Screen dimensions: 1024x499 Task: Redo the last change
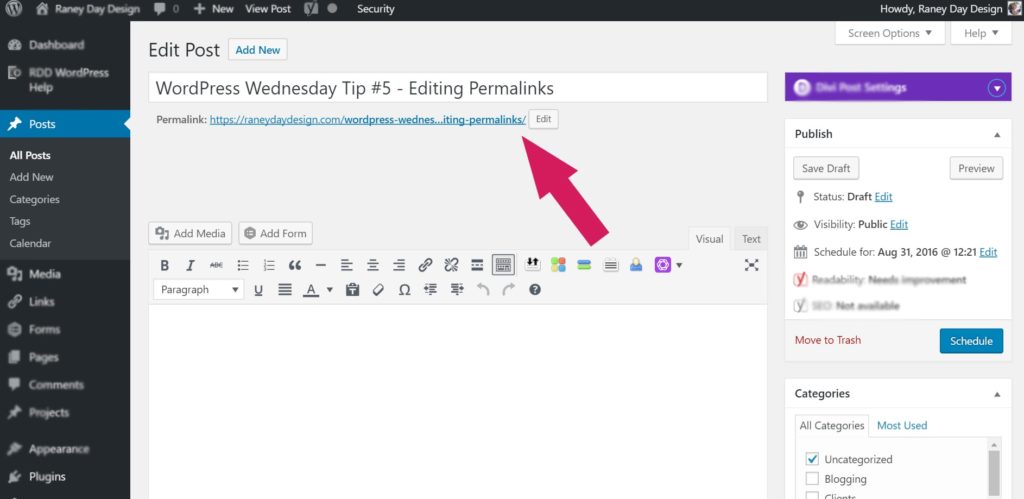(x=509, y=290)
